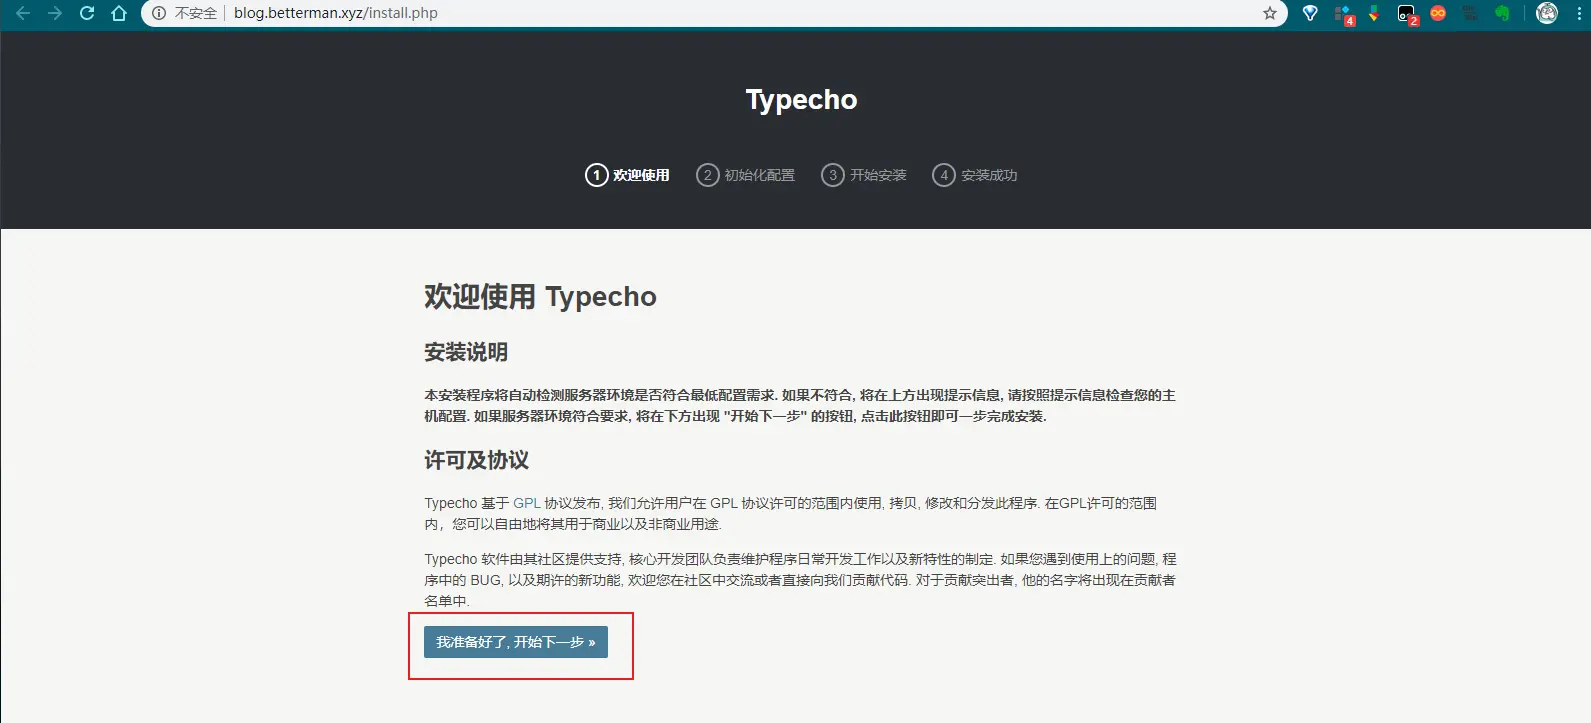Click the browser forward arrow
The image size is (1591, 723).
pyautogui.click(x=55, y=13)
